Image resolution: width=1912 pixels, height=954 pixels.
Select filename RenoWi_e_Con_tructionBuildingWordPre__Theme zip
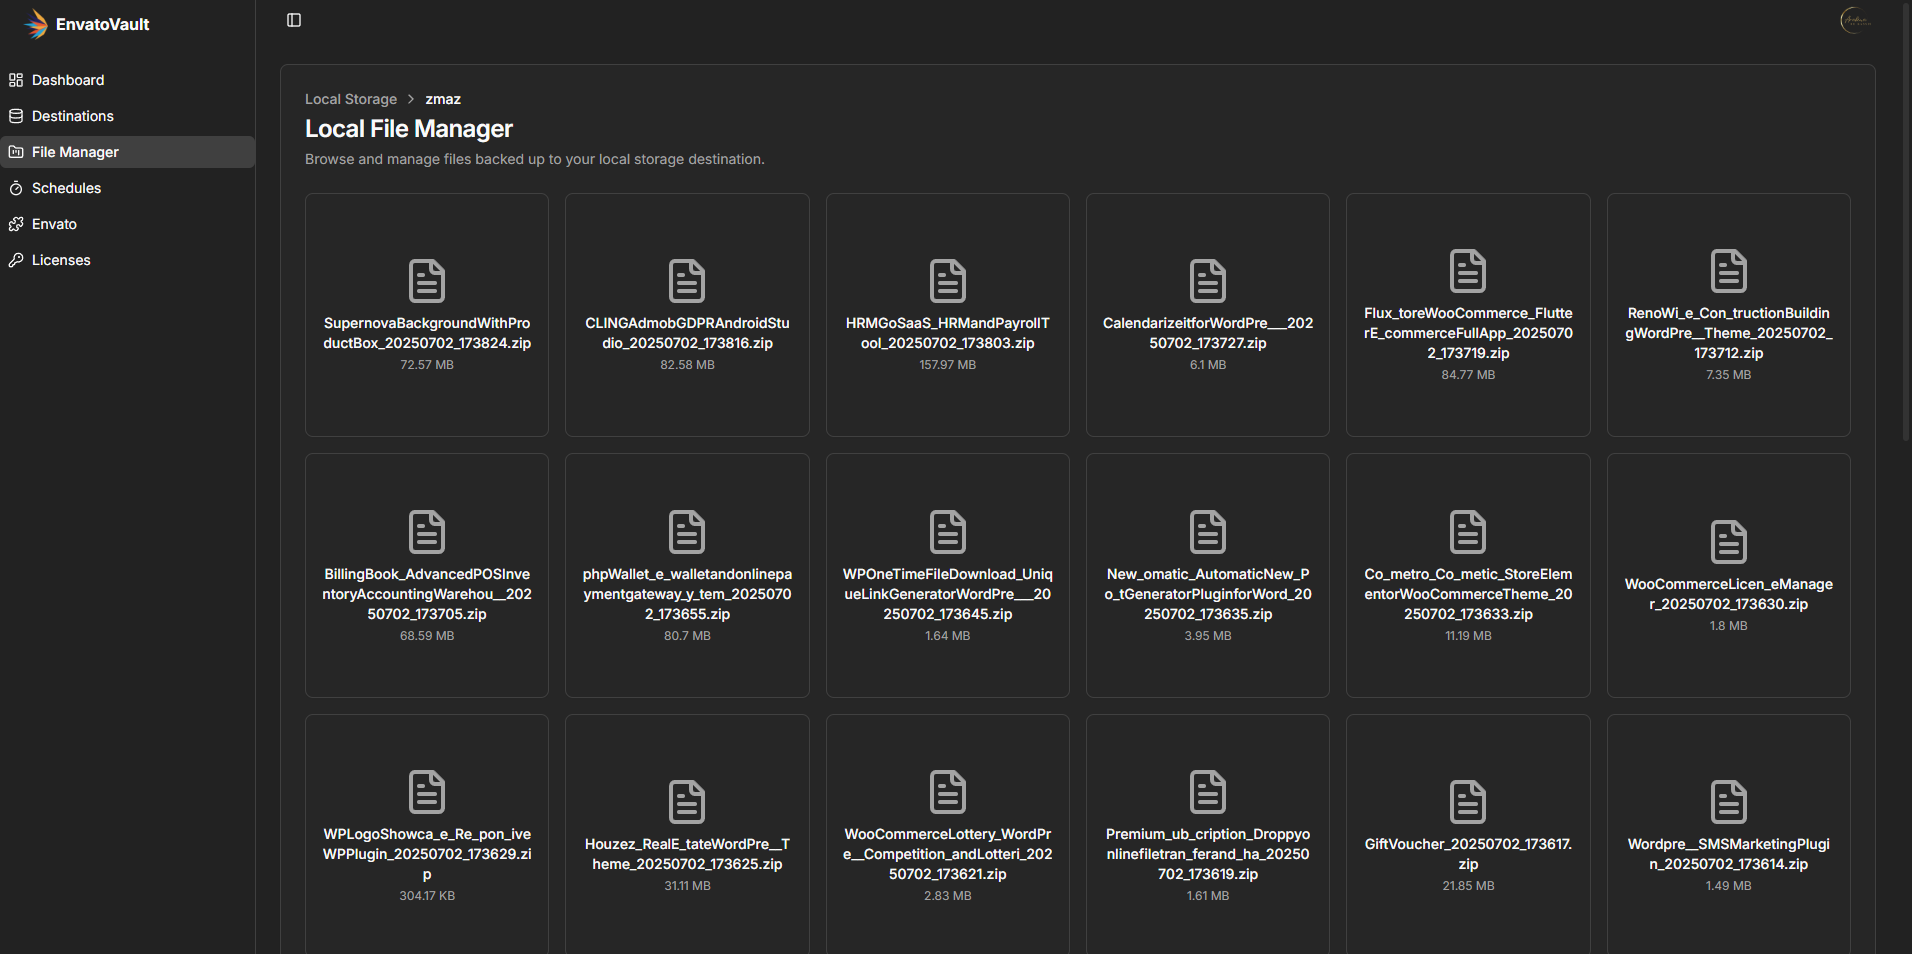click(x=1729, y=333)
